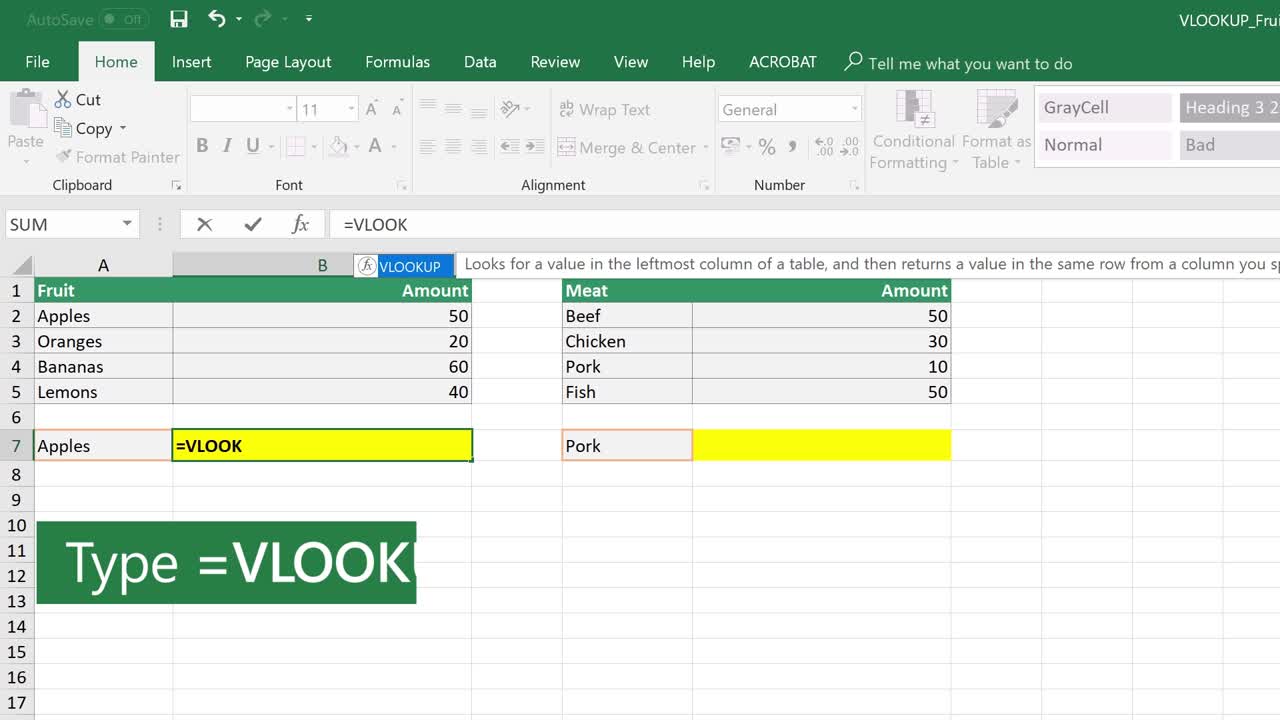
Task: Click the Redo arrow icon
Action: (263, 18)
